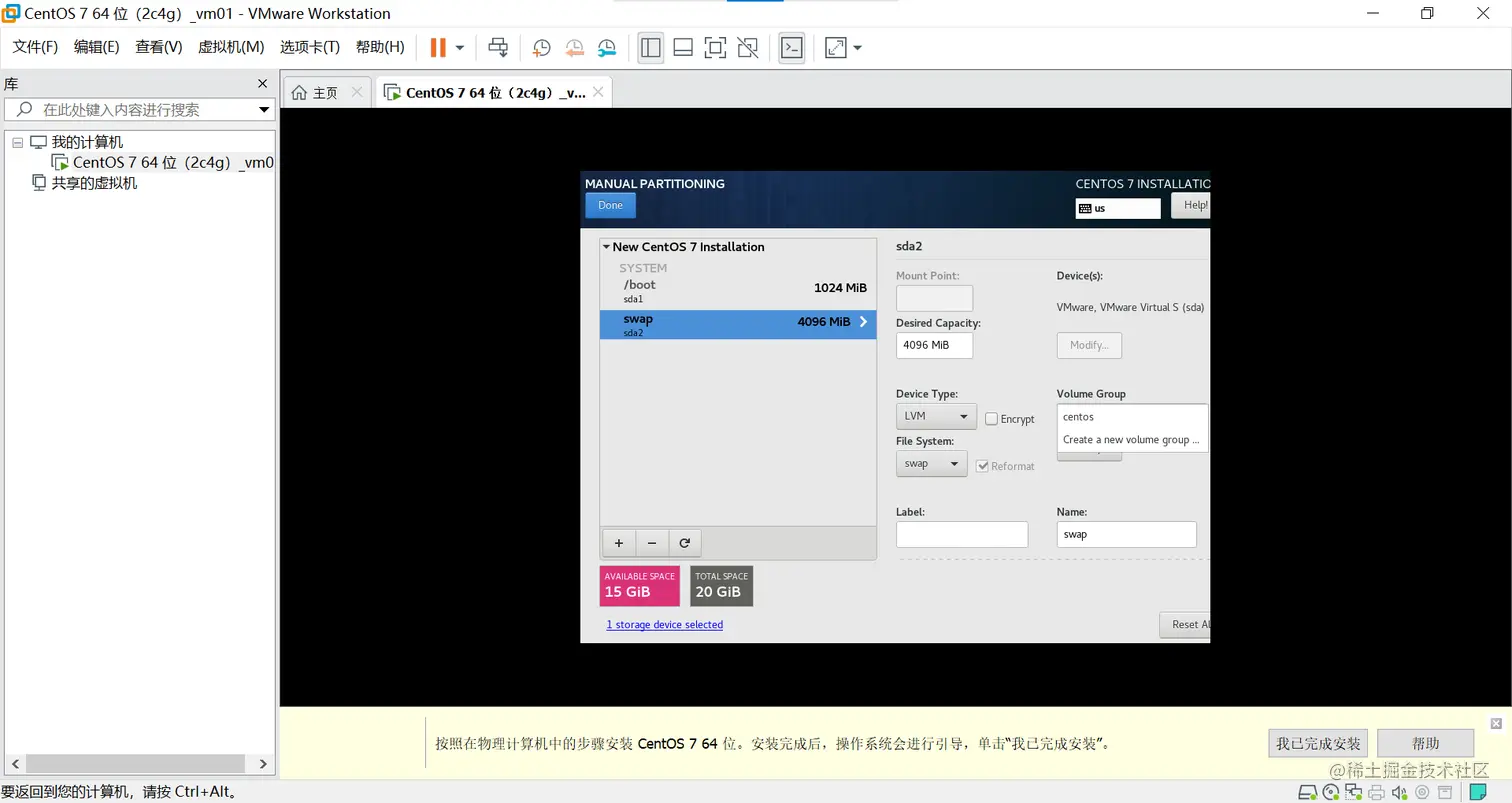Viewport: 1512px width, 803px height.
Task: Click the Reset All button
Action: 1185,625
